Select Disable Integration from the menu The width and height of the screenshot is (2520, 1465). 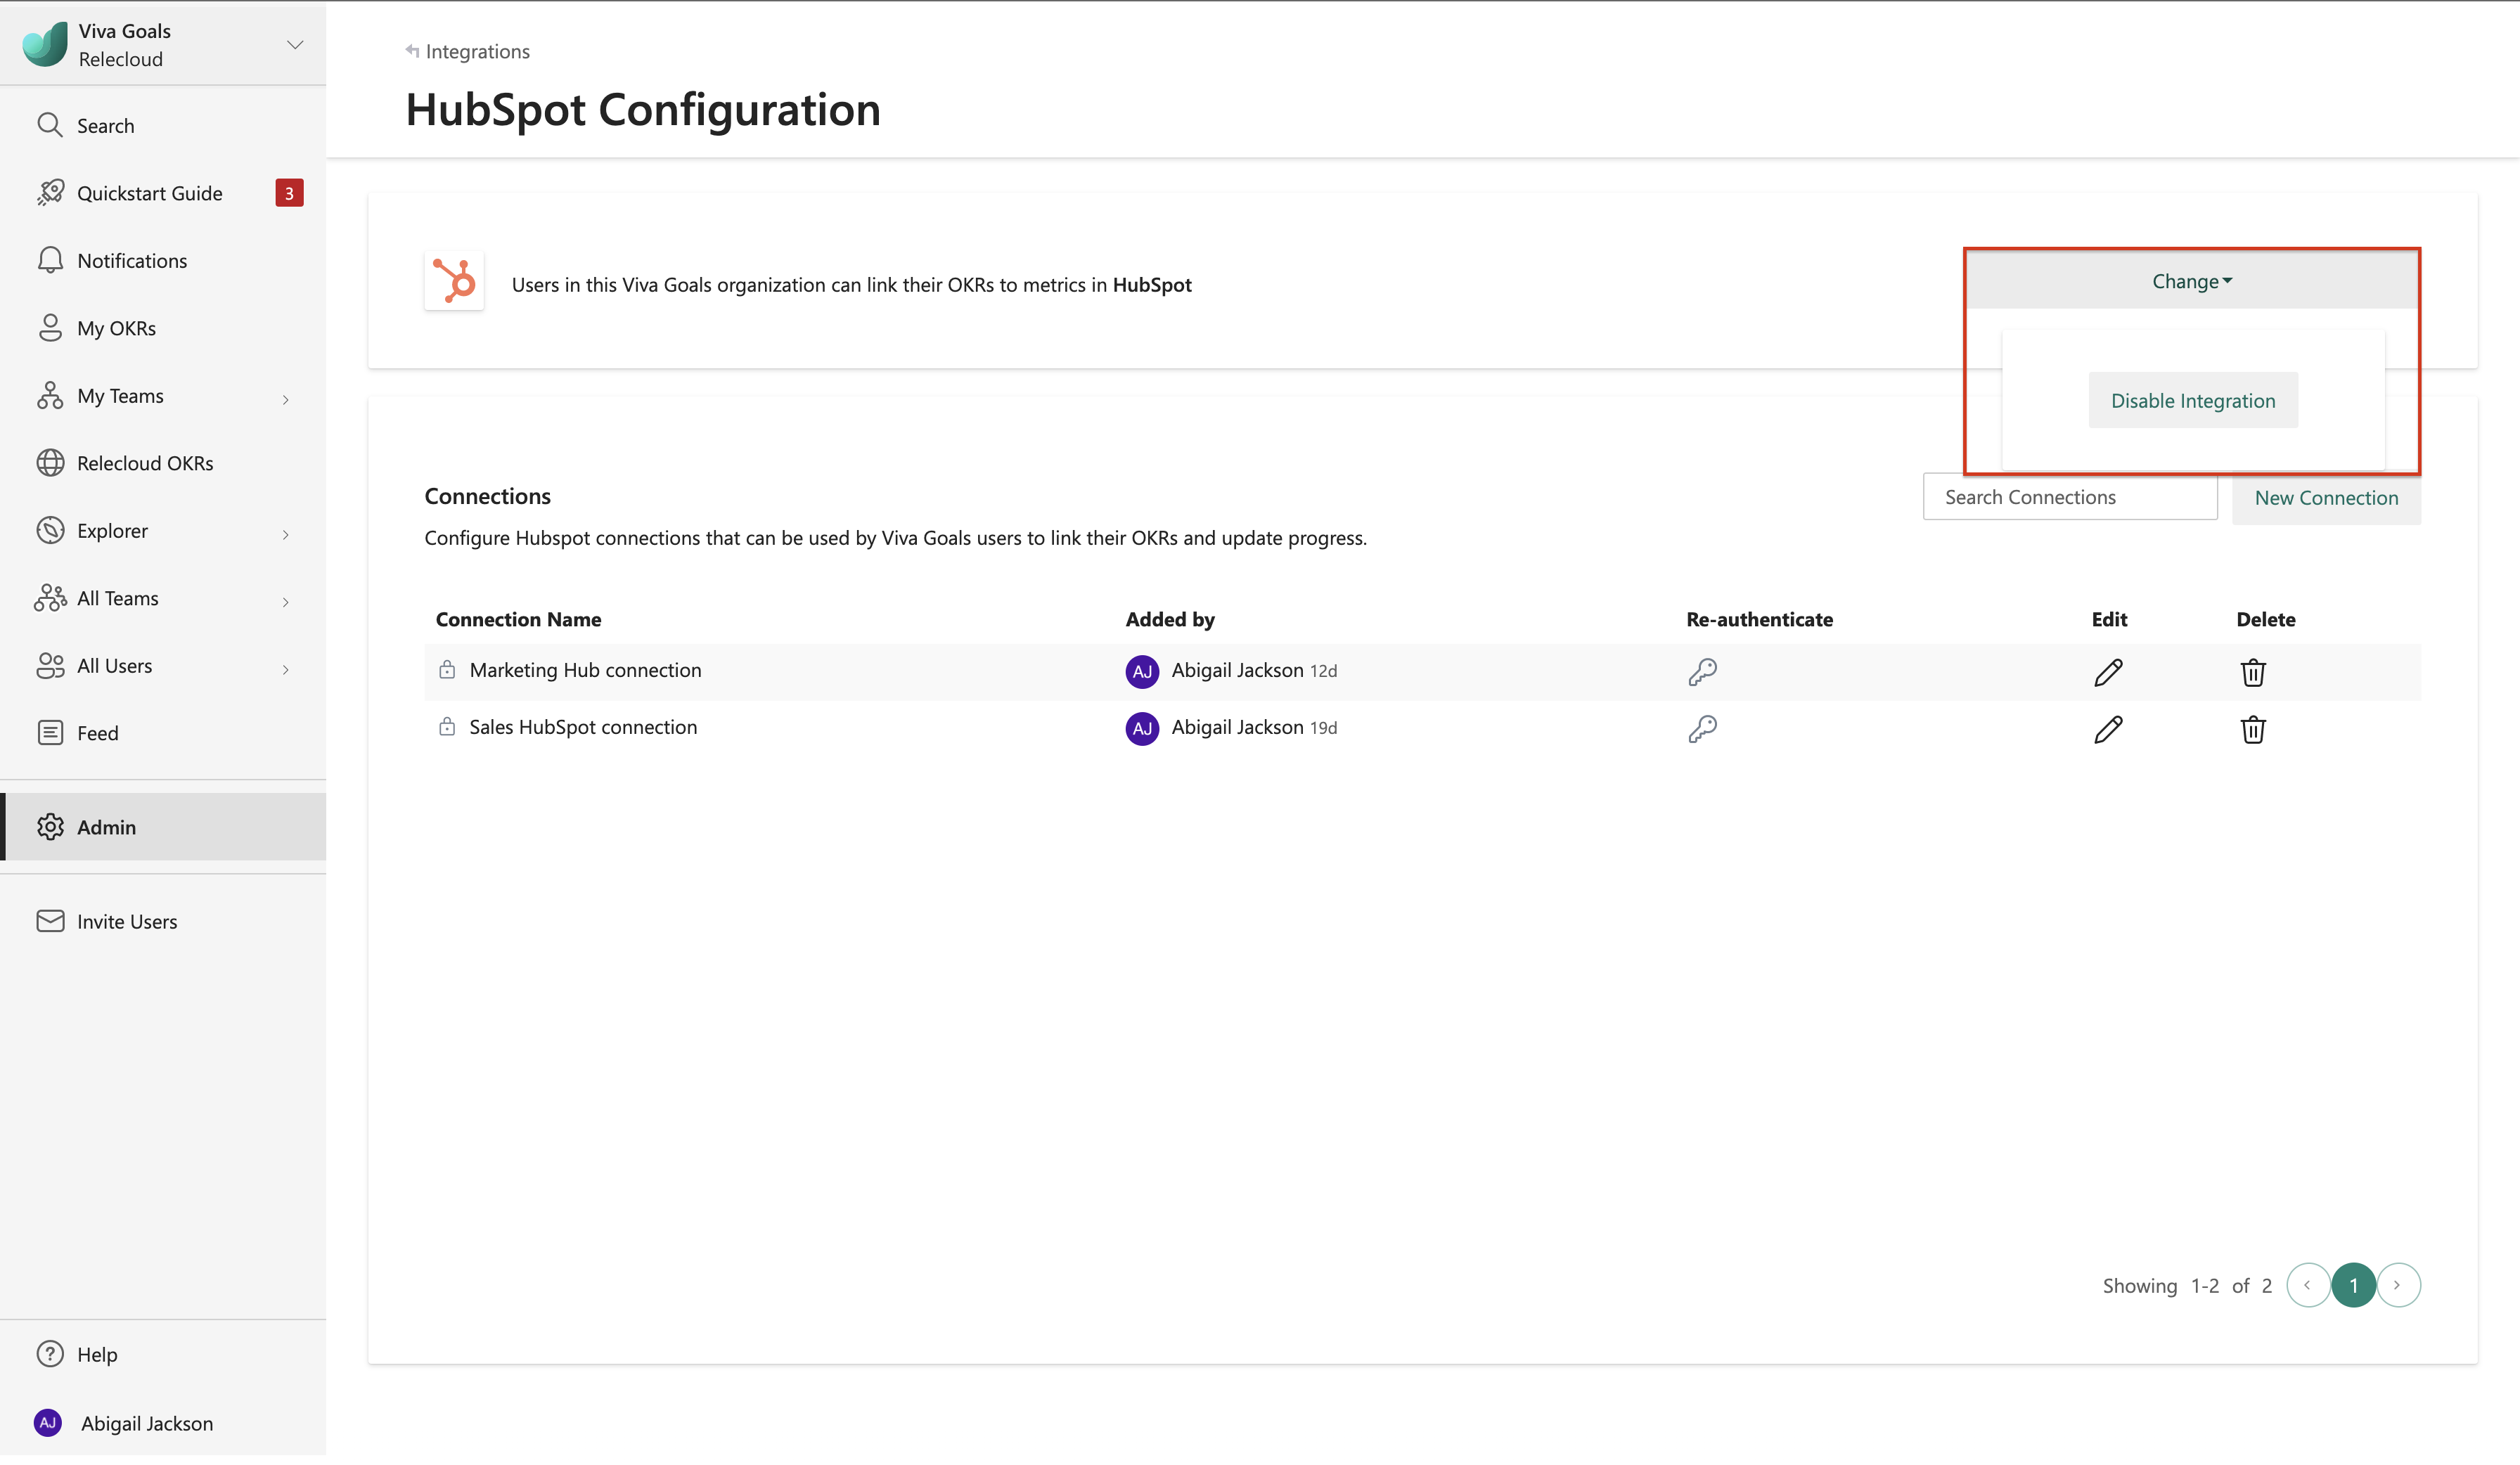pyautogui.click(x=2192, y=401)
